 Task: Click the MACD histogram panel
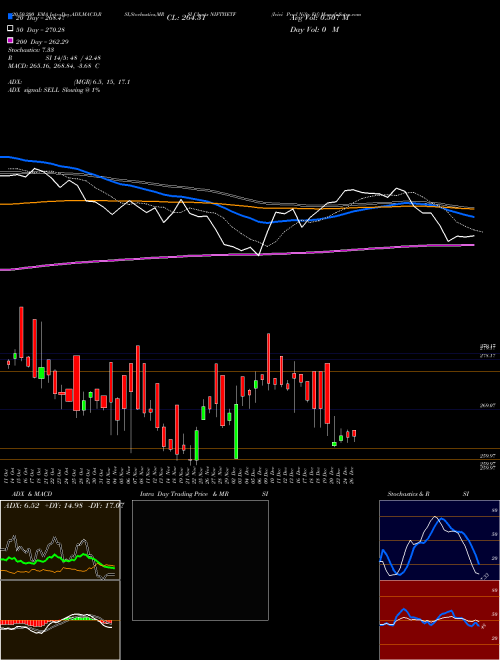click(x=60, y=620)
